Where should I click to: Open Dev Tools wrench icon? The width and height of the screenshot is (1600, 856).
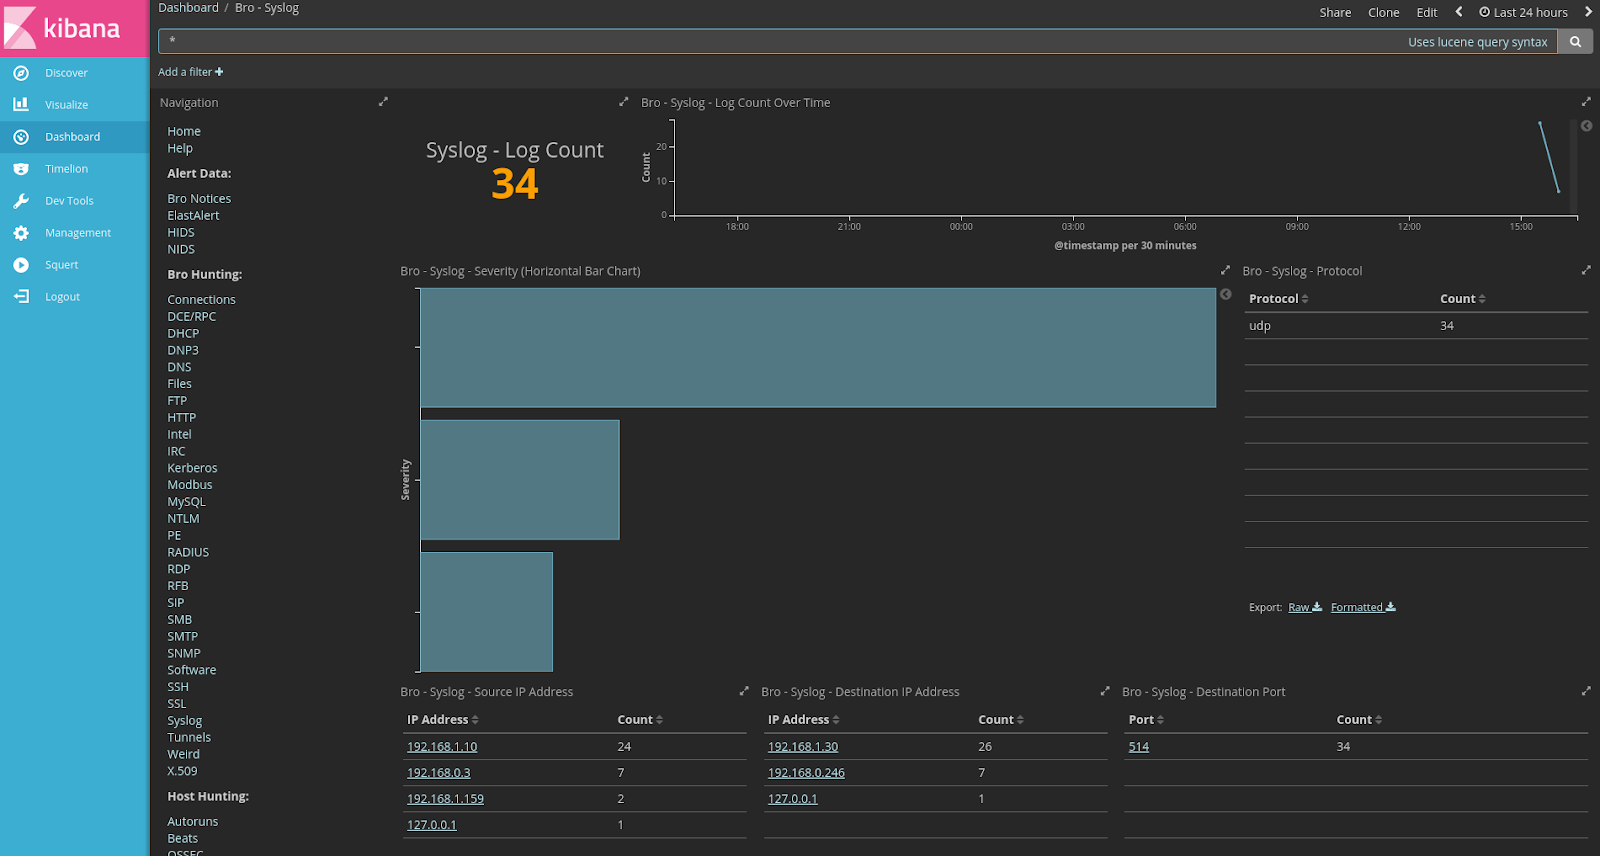pos(21,201)
